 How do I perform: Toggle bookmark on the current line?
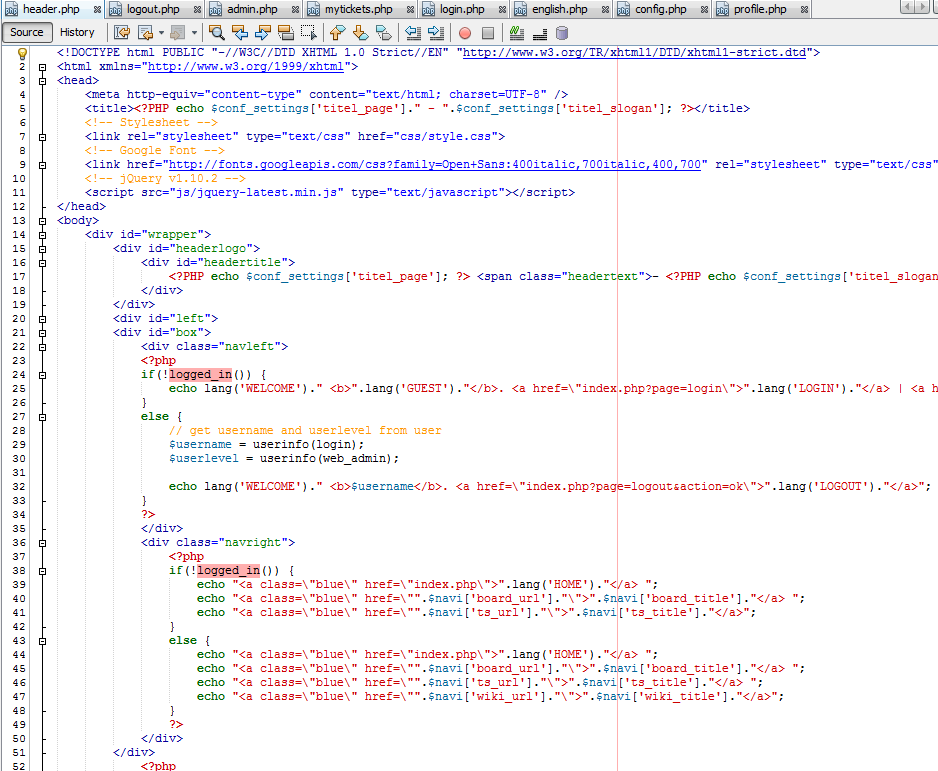pos(383,32)
